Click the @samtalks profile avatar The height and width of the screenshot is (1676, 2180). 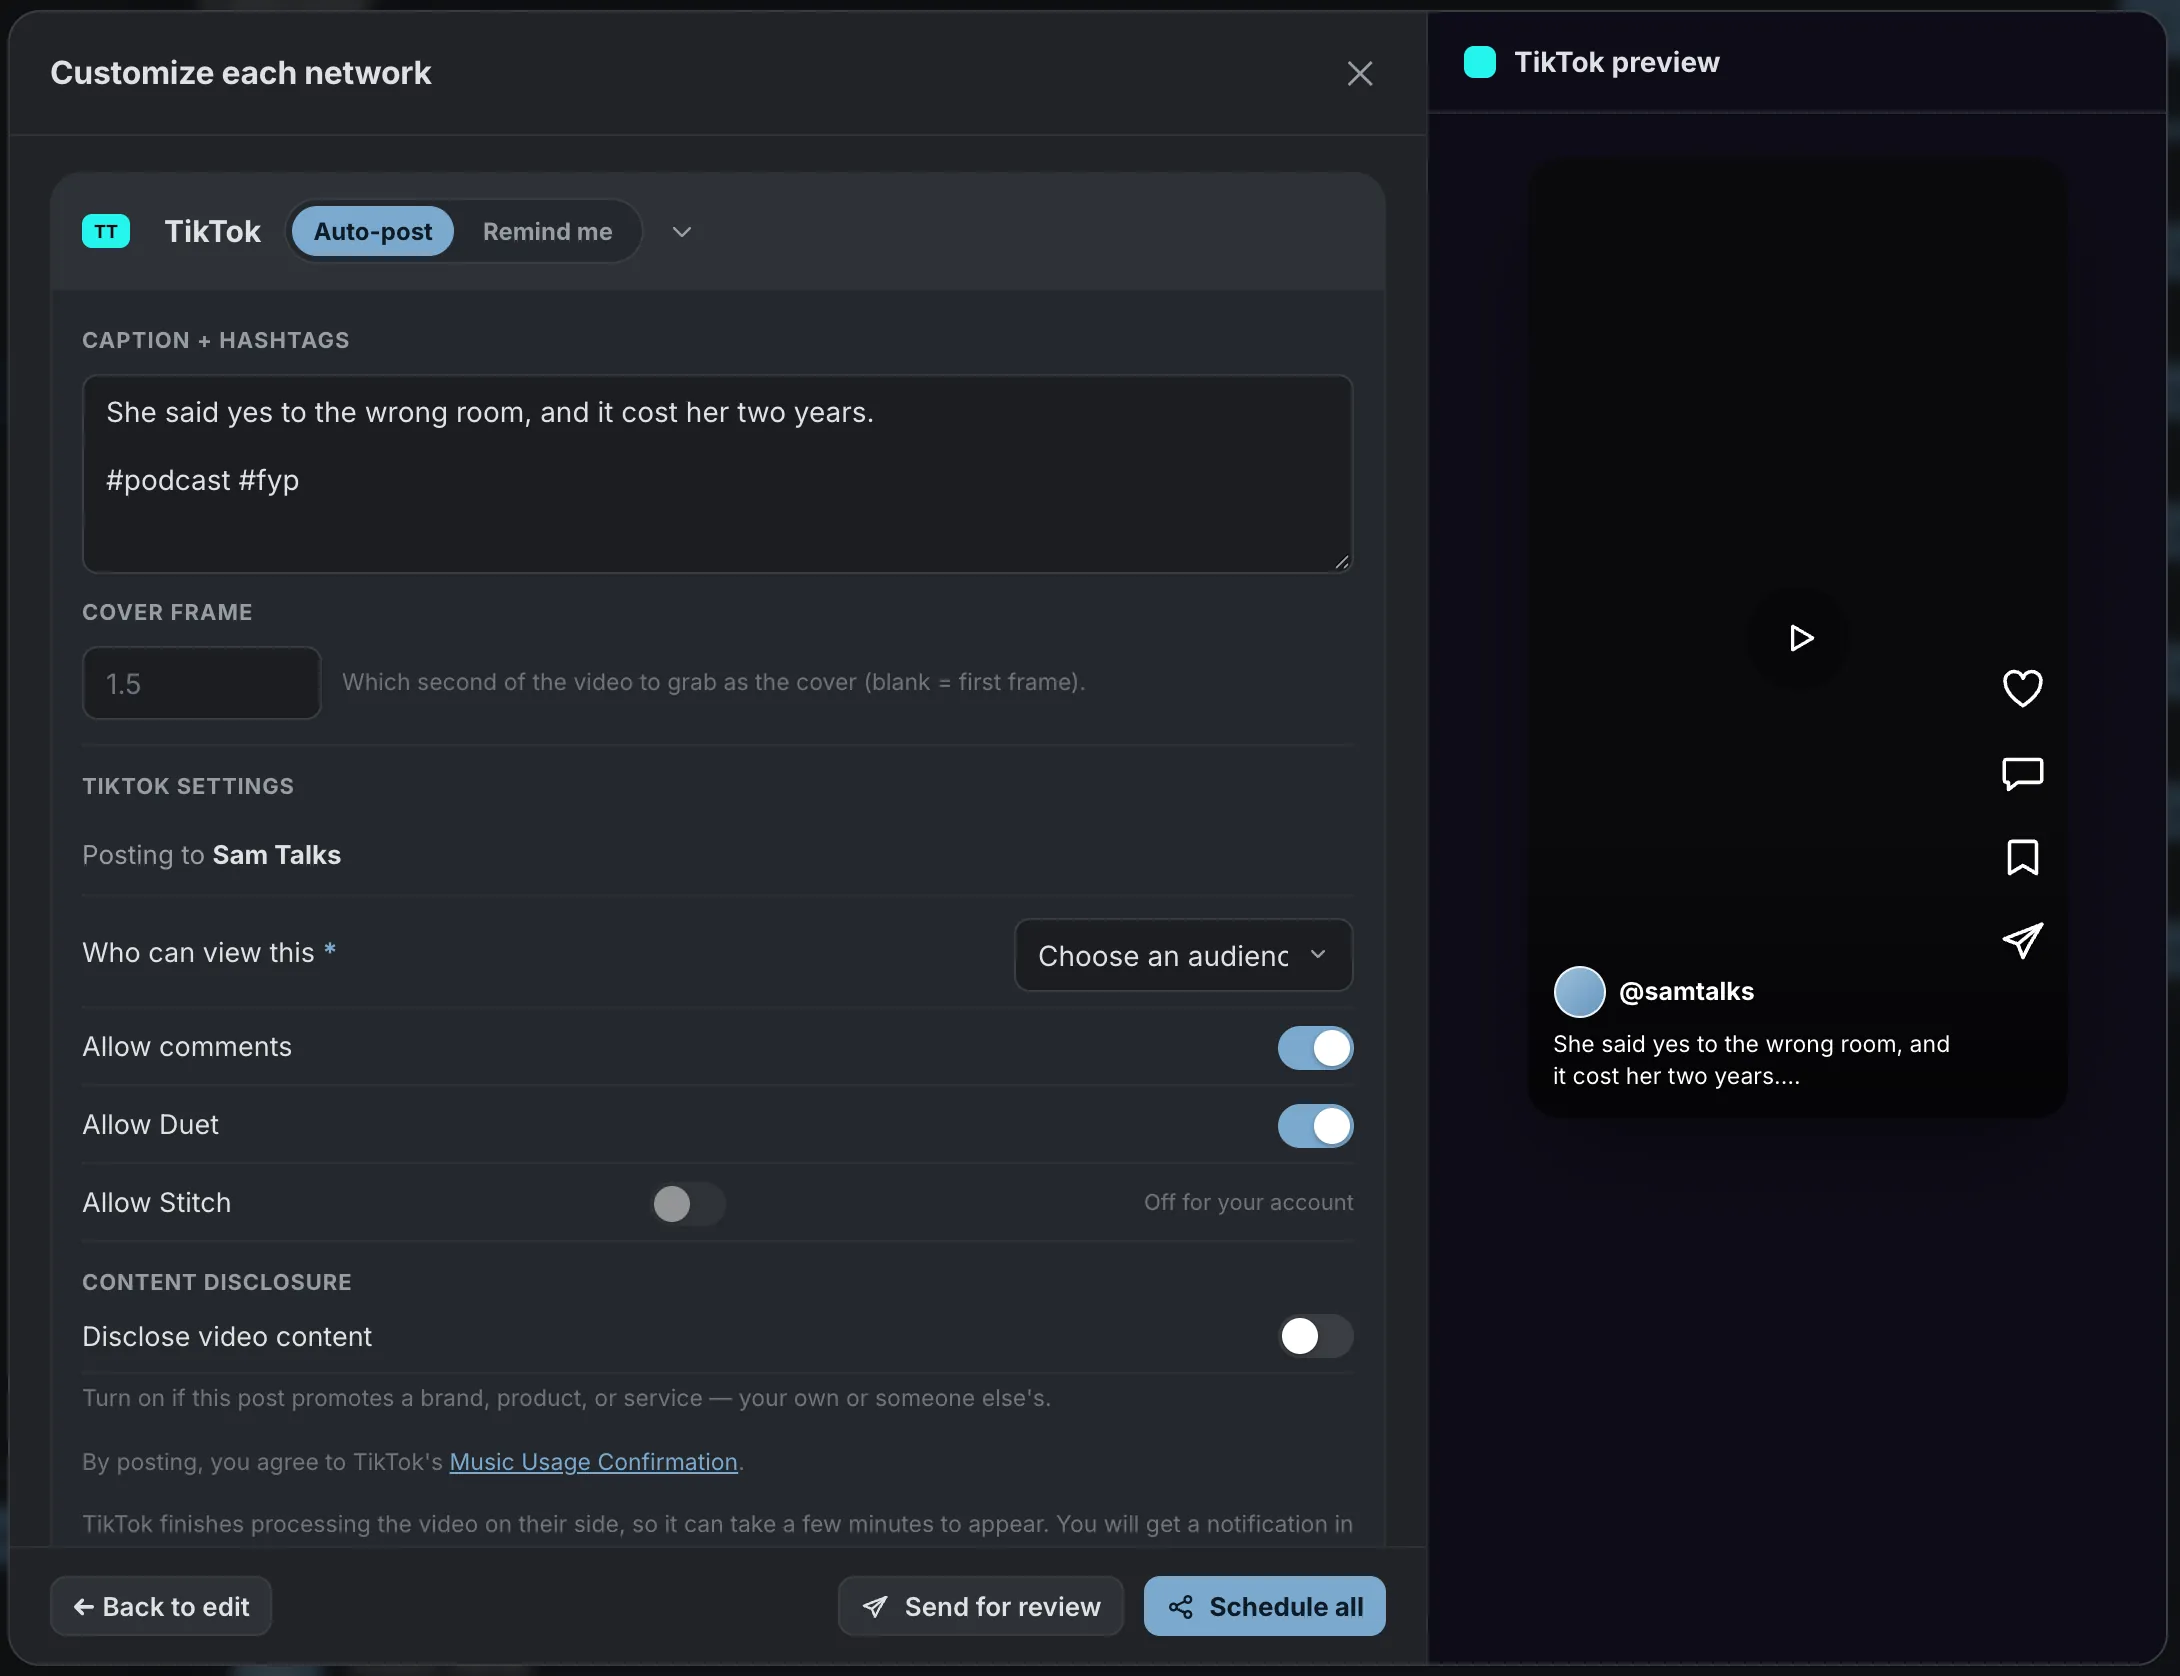(x=1579, y=992)
